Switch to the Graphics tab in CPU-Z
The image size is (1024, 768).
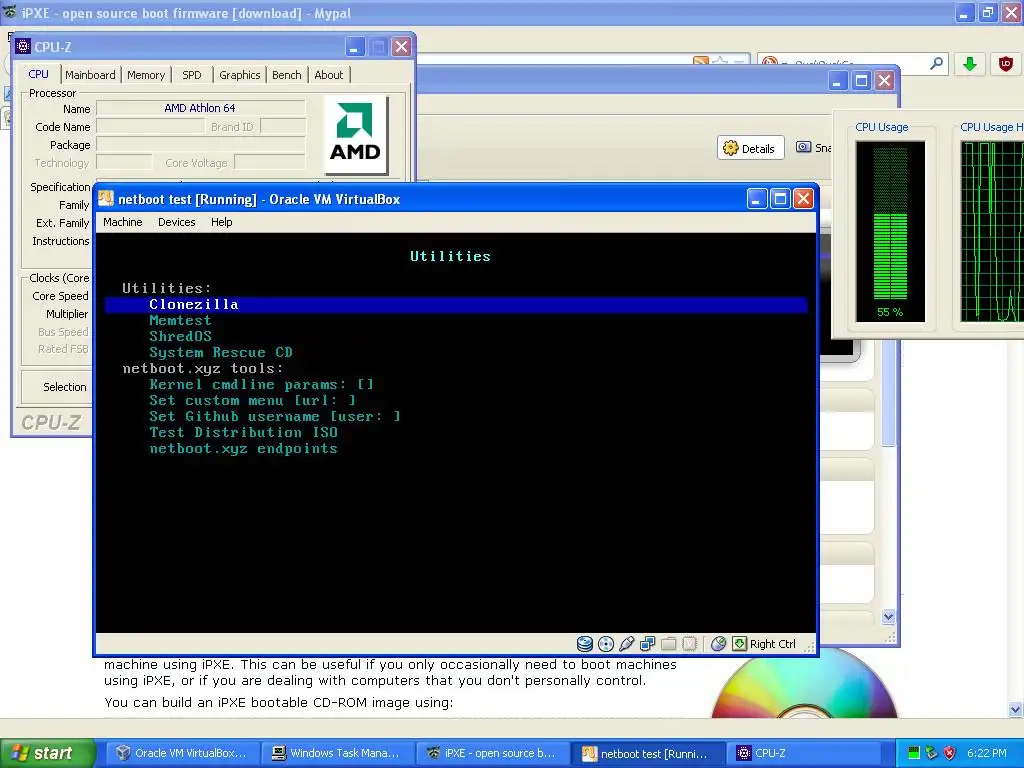240,75
